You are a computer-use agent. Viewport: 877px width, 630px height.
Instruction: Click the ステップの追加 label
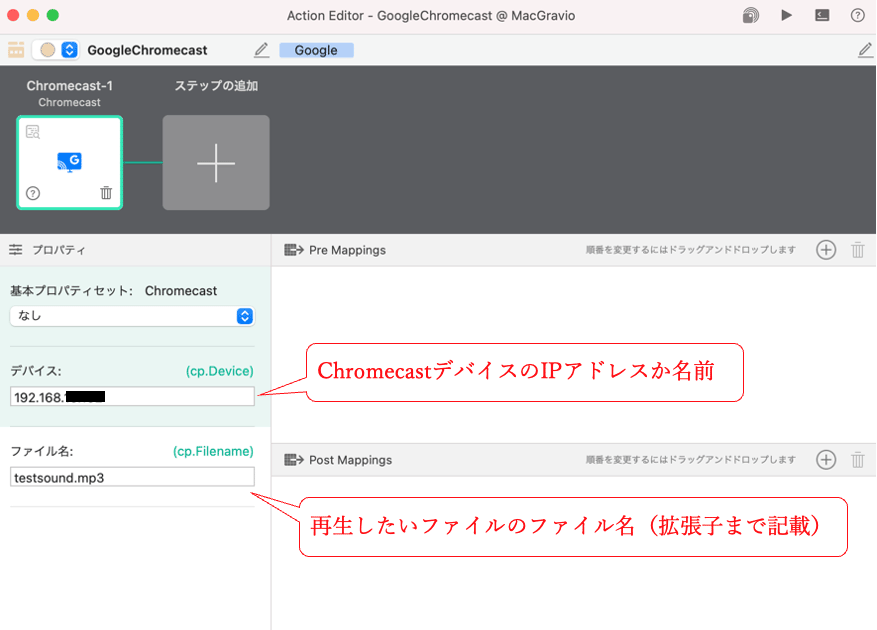(x=216, y=86)
